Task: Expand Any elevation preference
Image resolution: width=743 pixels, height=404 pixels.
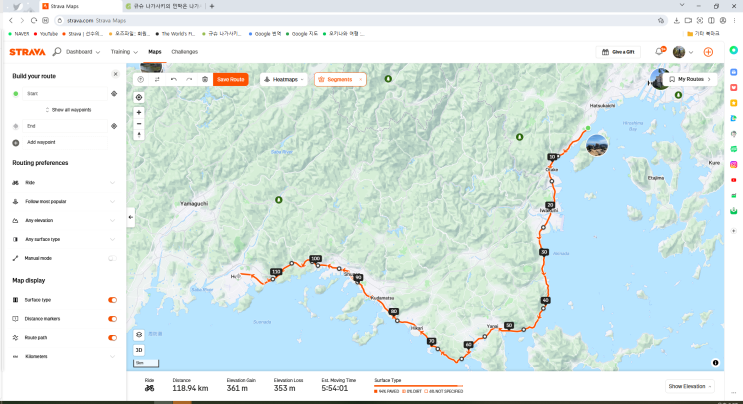Action: click(112, 221)
